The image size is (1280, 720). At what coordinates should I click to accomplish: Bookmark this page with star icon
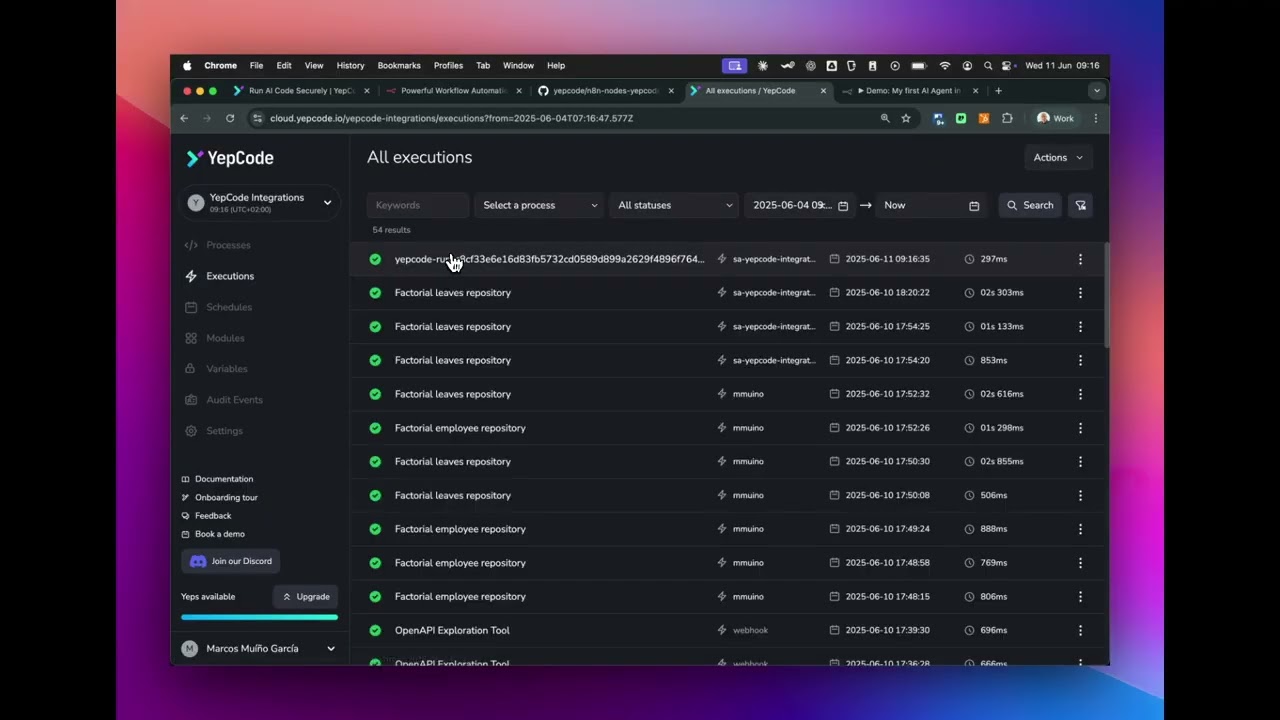pyautogui.click(x=906, y=118)
